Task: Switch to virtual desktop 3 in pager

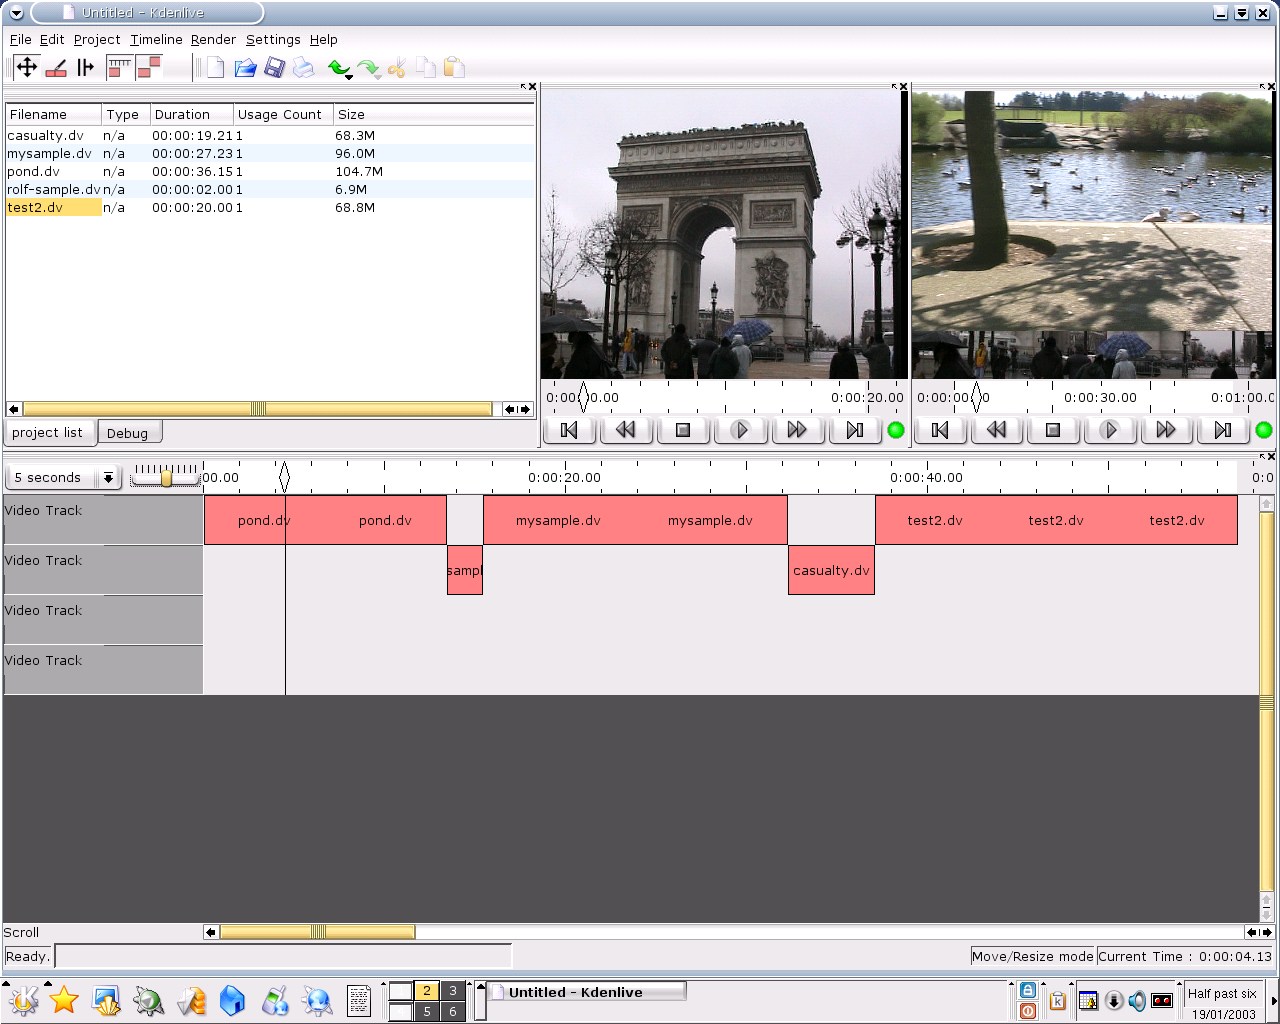Action: pos(453,990)
